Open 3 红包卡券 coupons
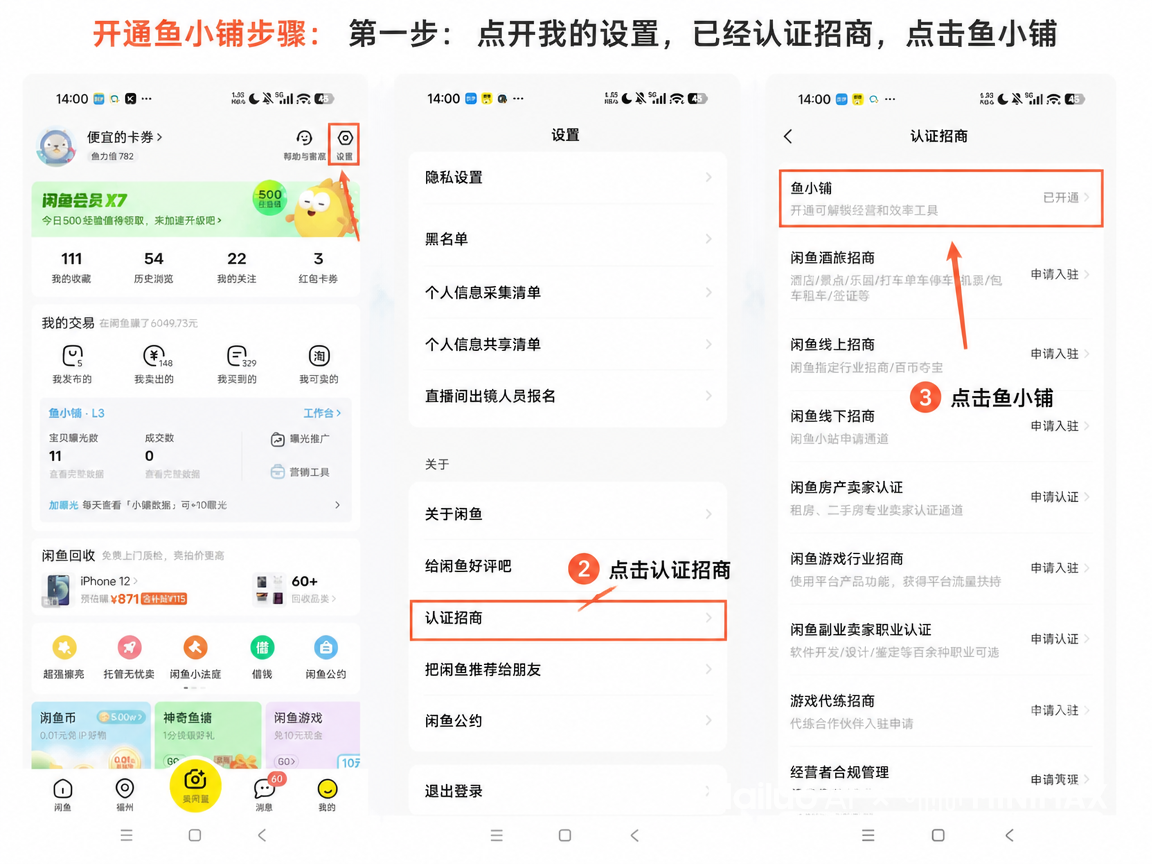This screenshot has height=864, width=1152. point(318,267)
